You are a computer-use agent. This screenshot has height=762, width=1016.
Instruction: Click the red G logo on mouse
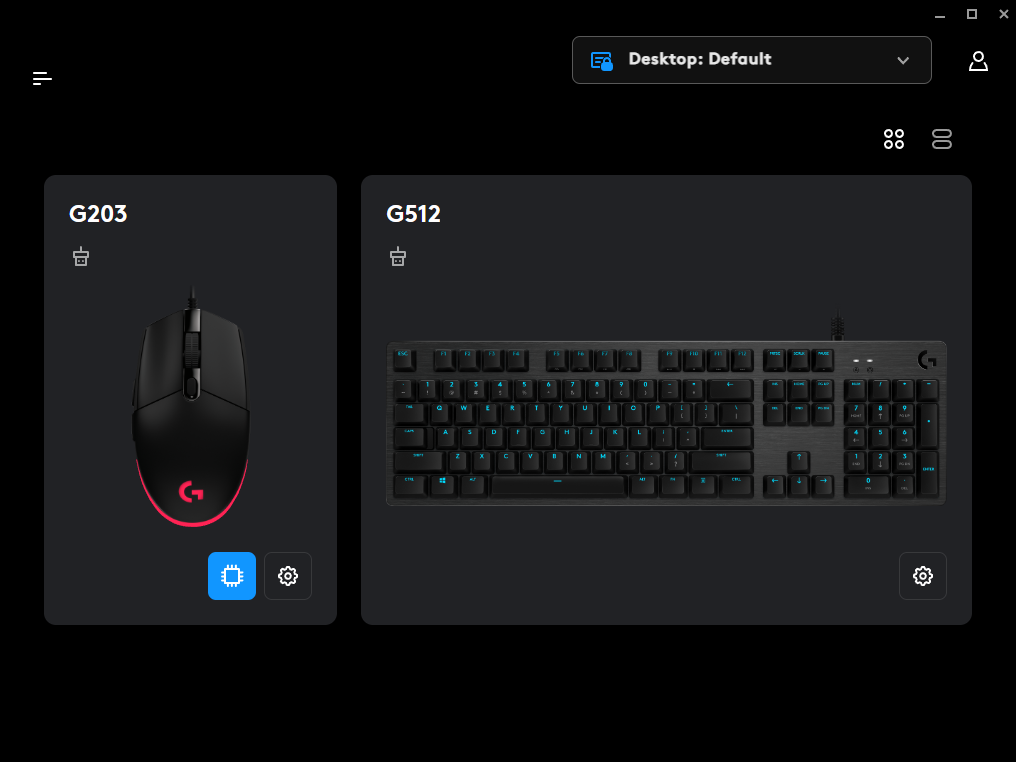tap(191, 492)
